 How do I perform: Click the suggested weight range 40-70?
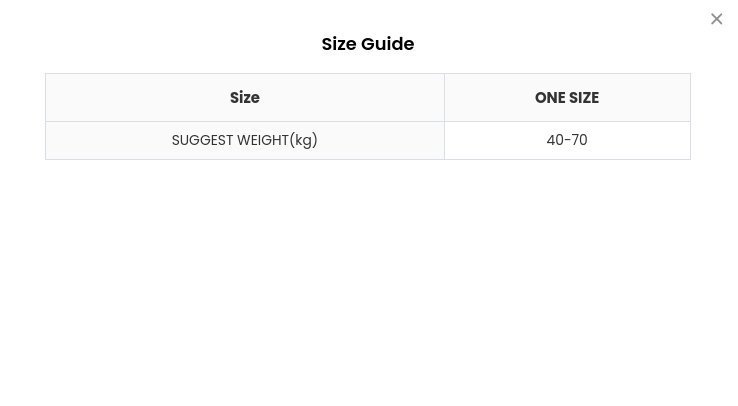coord(567,140)
